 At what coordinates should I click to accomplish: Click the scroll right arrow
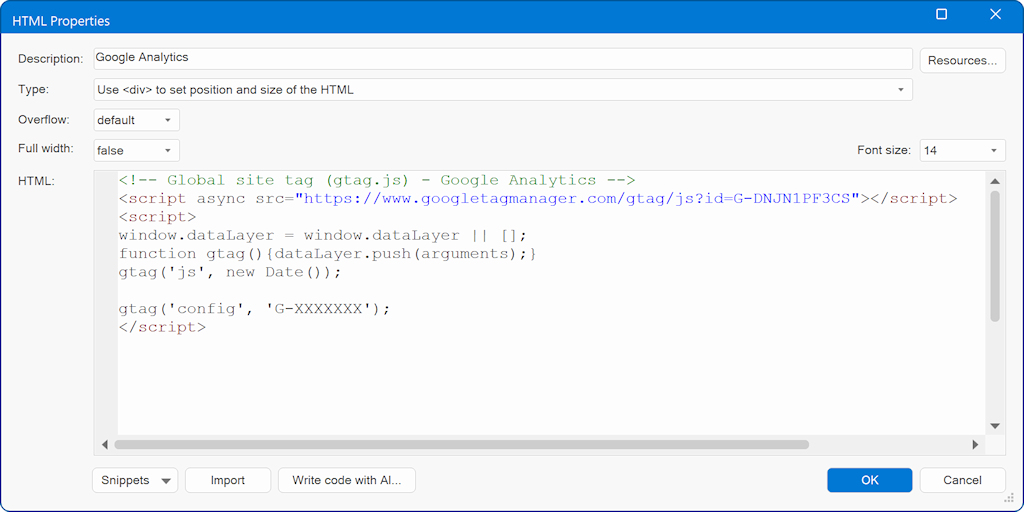click(x=976, y=445)
